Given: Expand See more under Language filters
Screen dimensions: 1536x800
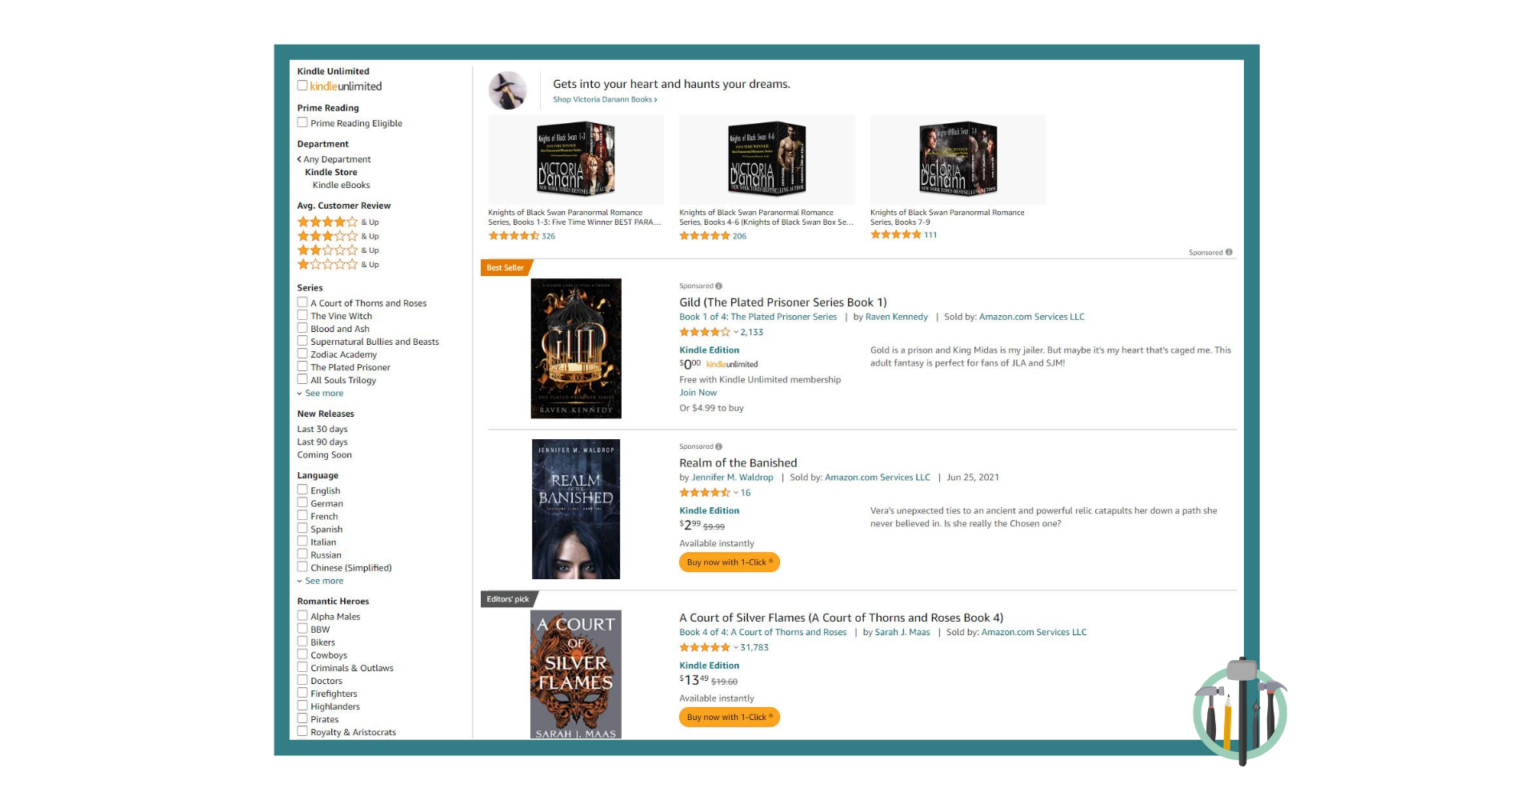Looking at the screenshot, I should 322,580.
